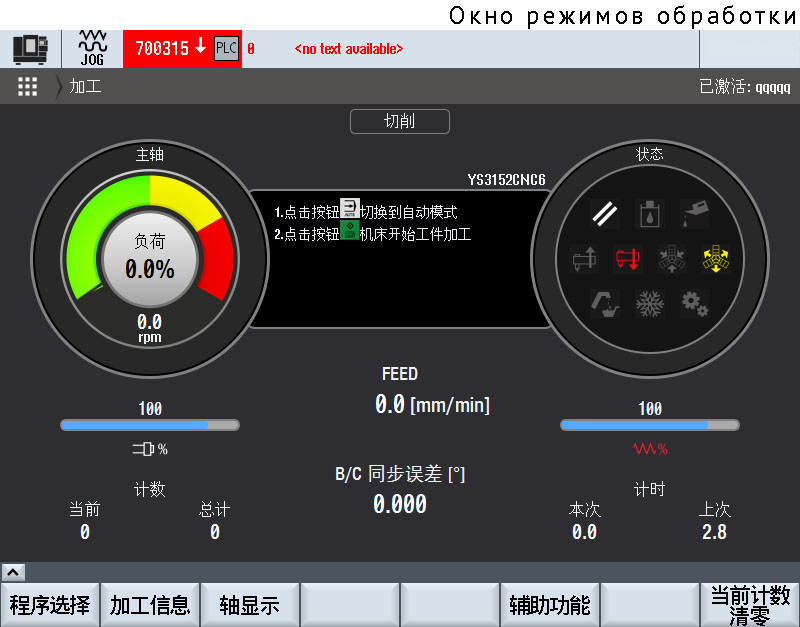The height and width of the screenshot is (627, 800).
Task: Click the gray chuck clamp status icon
Action: pyautogui.click(x=671, y=258)
